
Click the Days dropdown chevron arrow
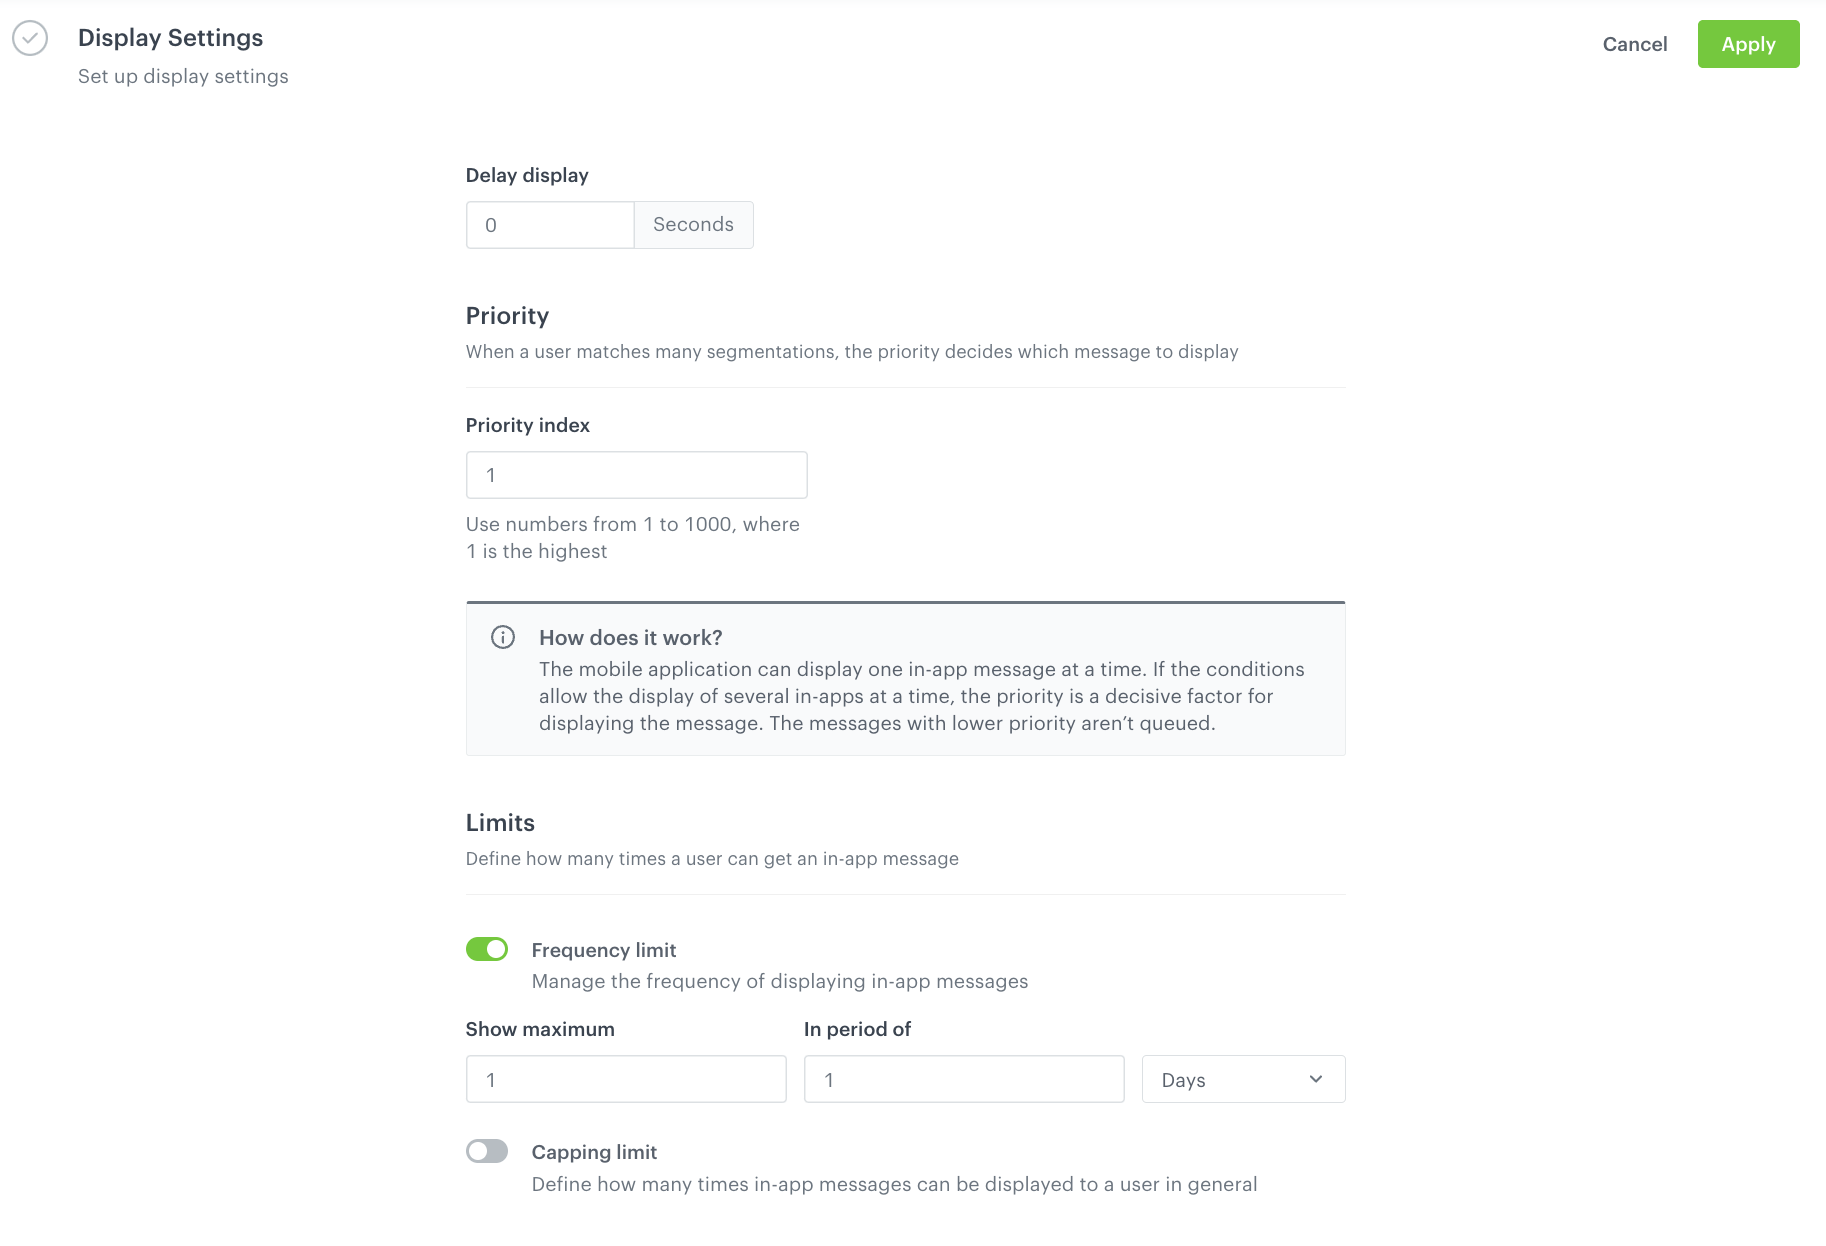1316,1079
